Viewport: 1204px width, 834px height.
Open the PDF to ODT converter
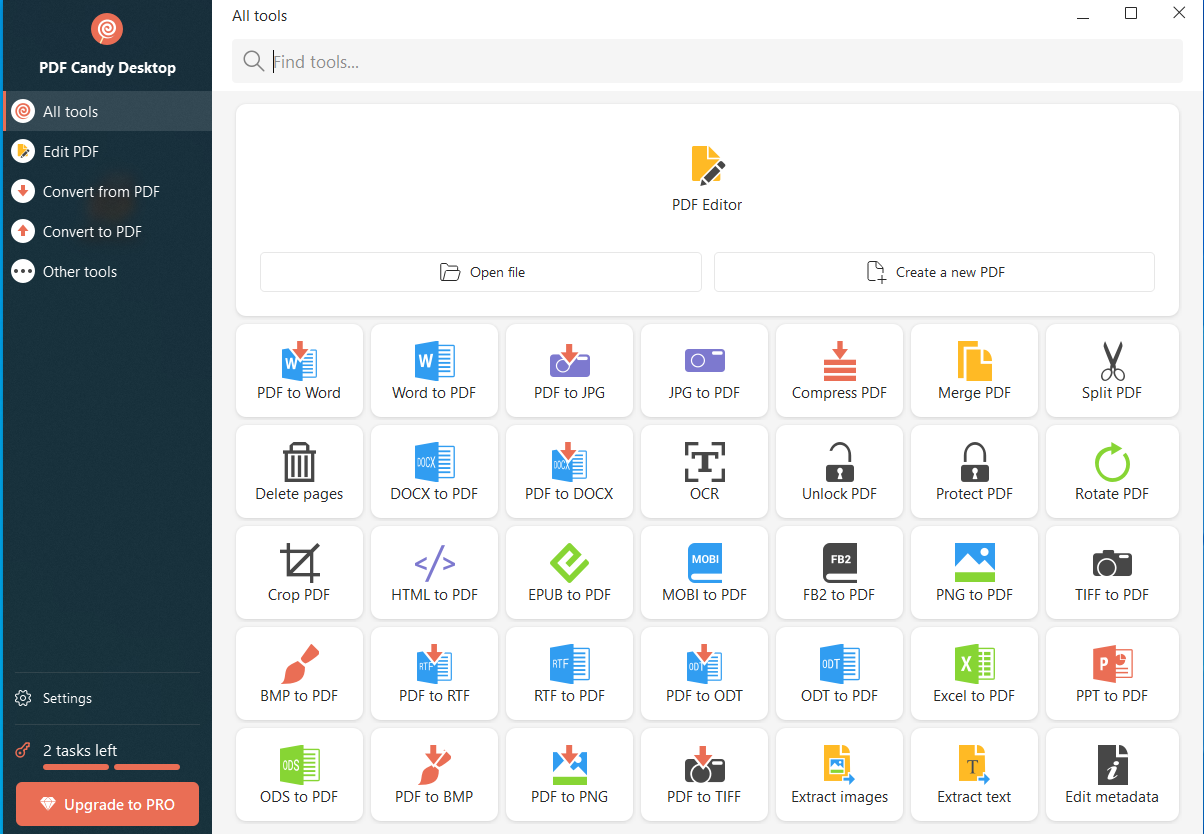pos(704,674)
